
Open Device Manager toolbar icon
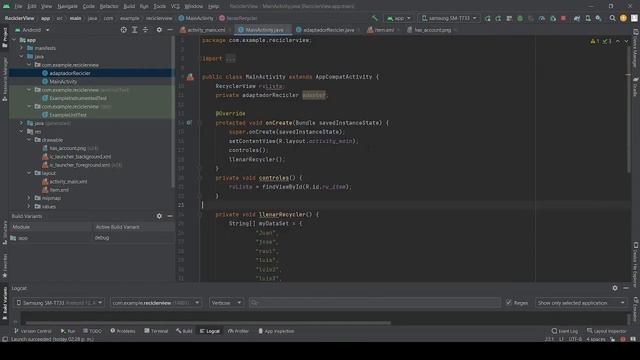[588, 18]
